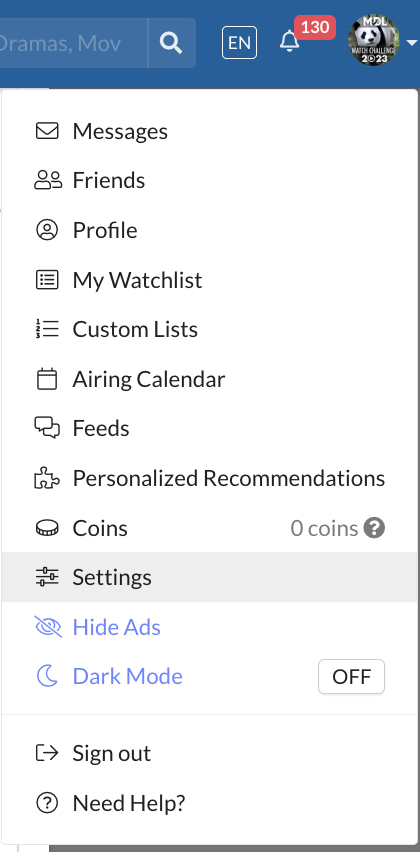Viewport: 420px width, 852px height.
Task: Click the envelope icon next to Messages
Action: click(47, 131)
